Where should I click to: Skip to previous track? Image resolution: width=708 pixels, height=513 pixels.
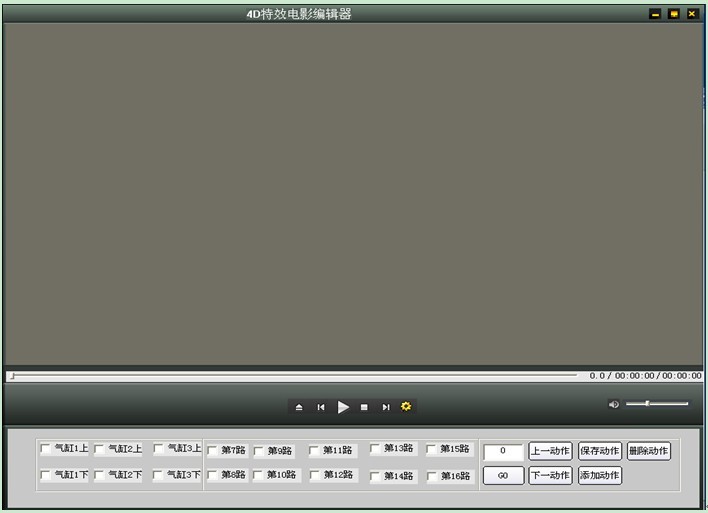321,407
